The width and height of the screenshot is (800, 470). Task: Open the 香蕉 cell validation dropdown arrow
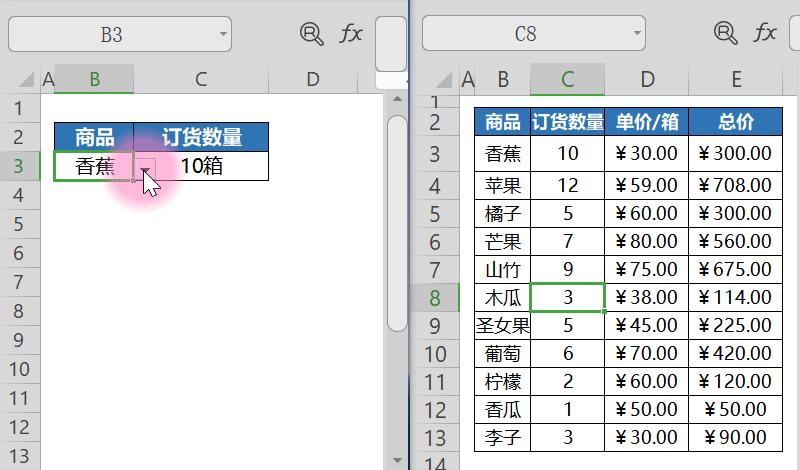(145, 170)
